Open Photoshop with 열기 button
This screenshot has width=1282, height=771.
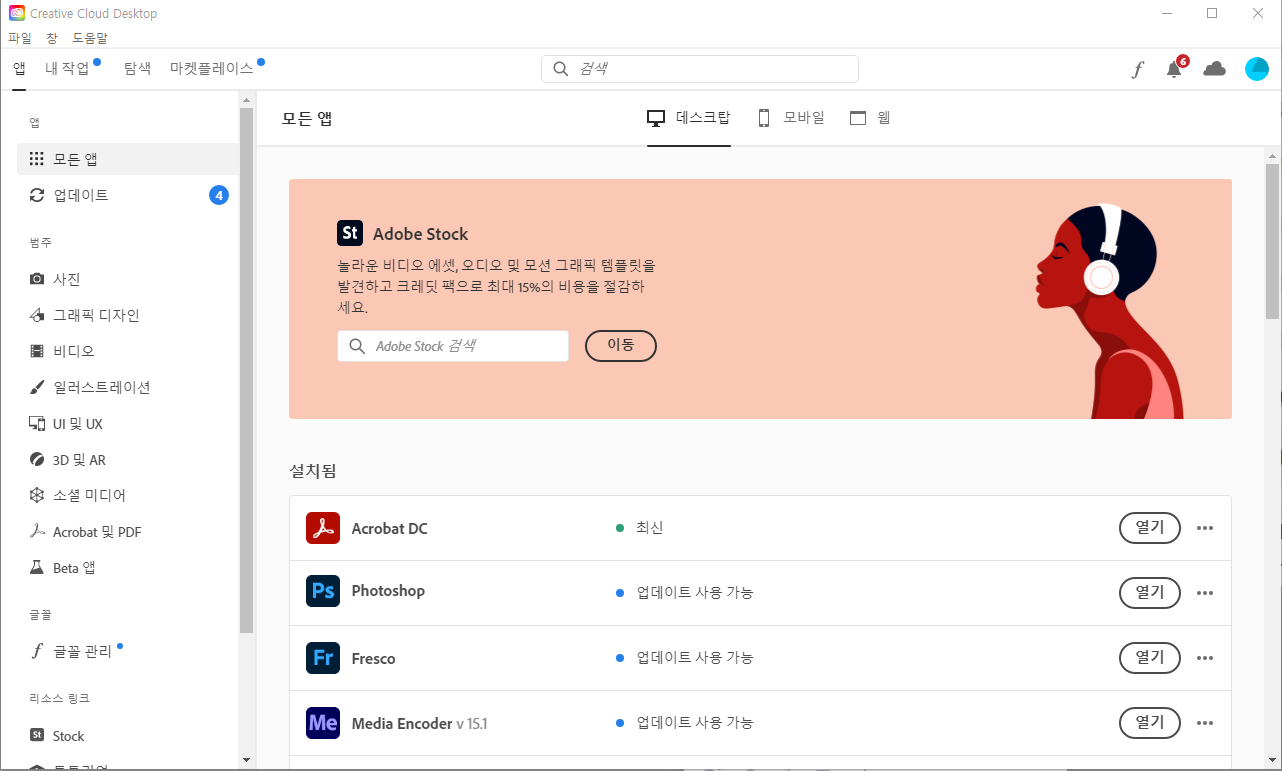pos(1150,592)
